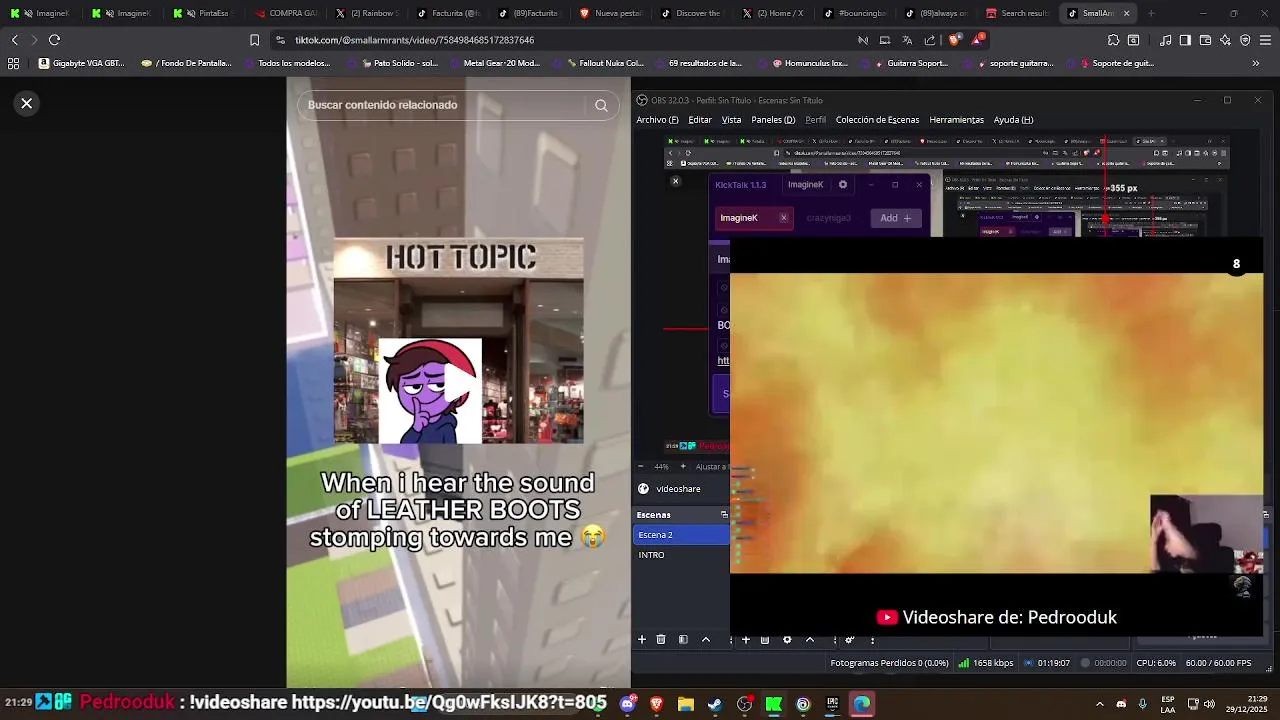Open OBS 'Herramientas' menu
Image resolution: width=1280 pixels, height=720 pixels.
[957, 120]
